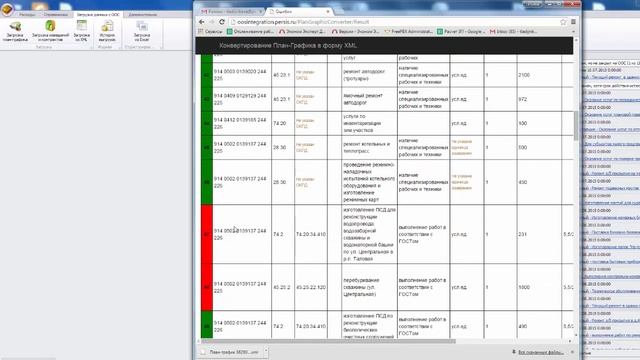
Task: Click the downloaded 'План-график' xml file
Action: click(x=231, y=352)
